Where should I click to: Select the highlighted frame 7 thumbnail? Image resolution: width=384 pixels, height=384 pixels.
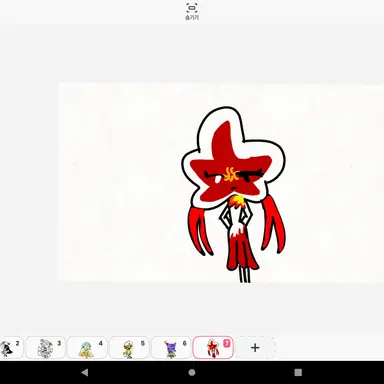tap(213, 347)
